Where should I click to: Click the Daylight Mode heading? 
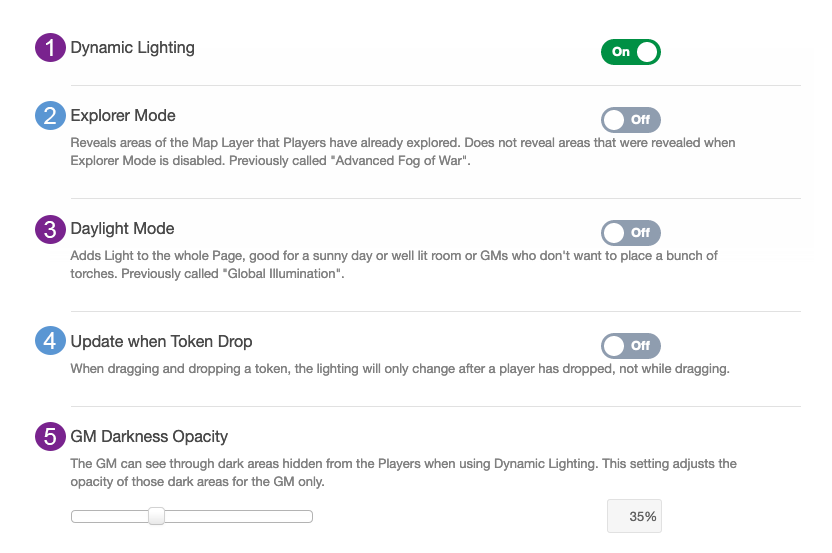[x=122, y=229]
